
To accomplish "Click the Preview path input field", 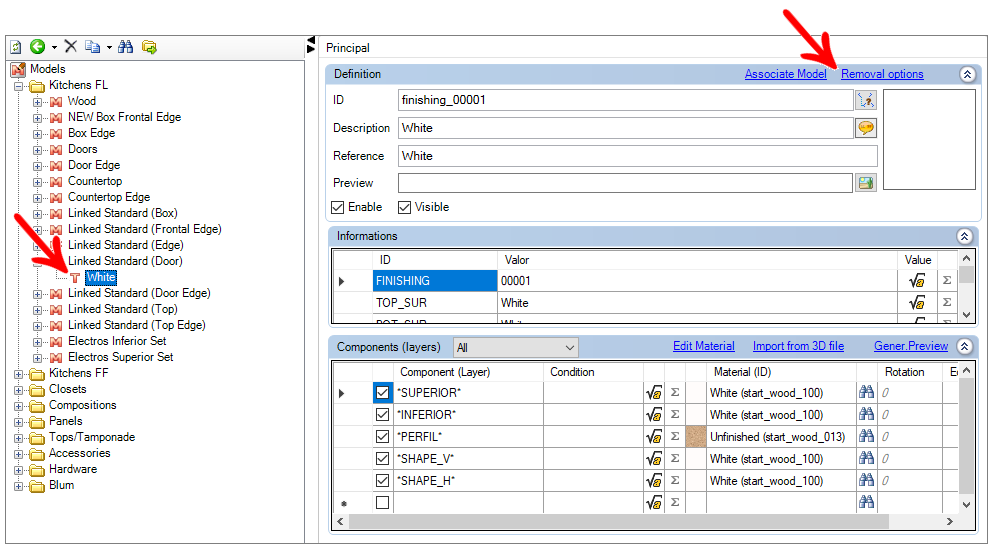I will [625, 183].
